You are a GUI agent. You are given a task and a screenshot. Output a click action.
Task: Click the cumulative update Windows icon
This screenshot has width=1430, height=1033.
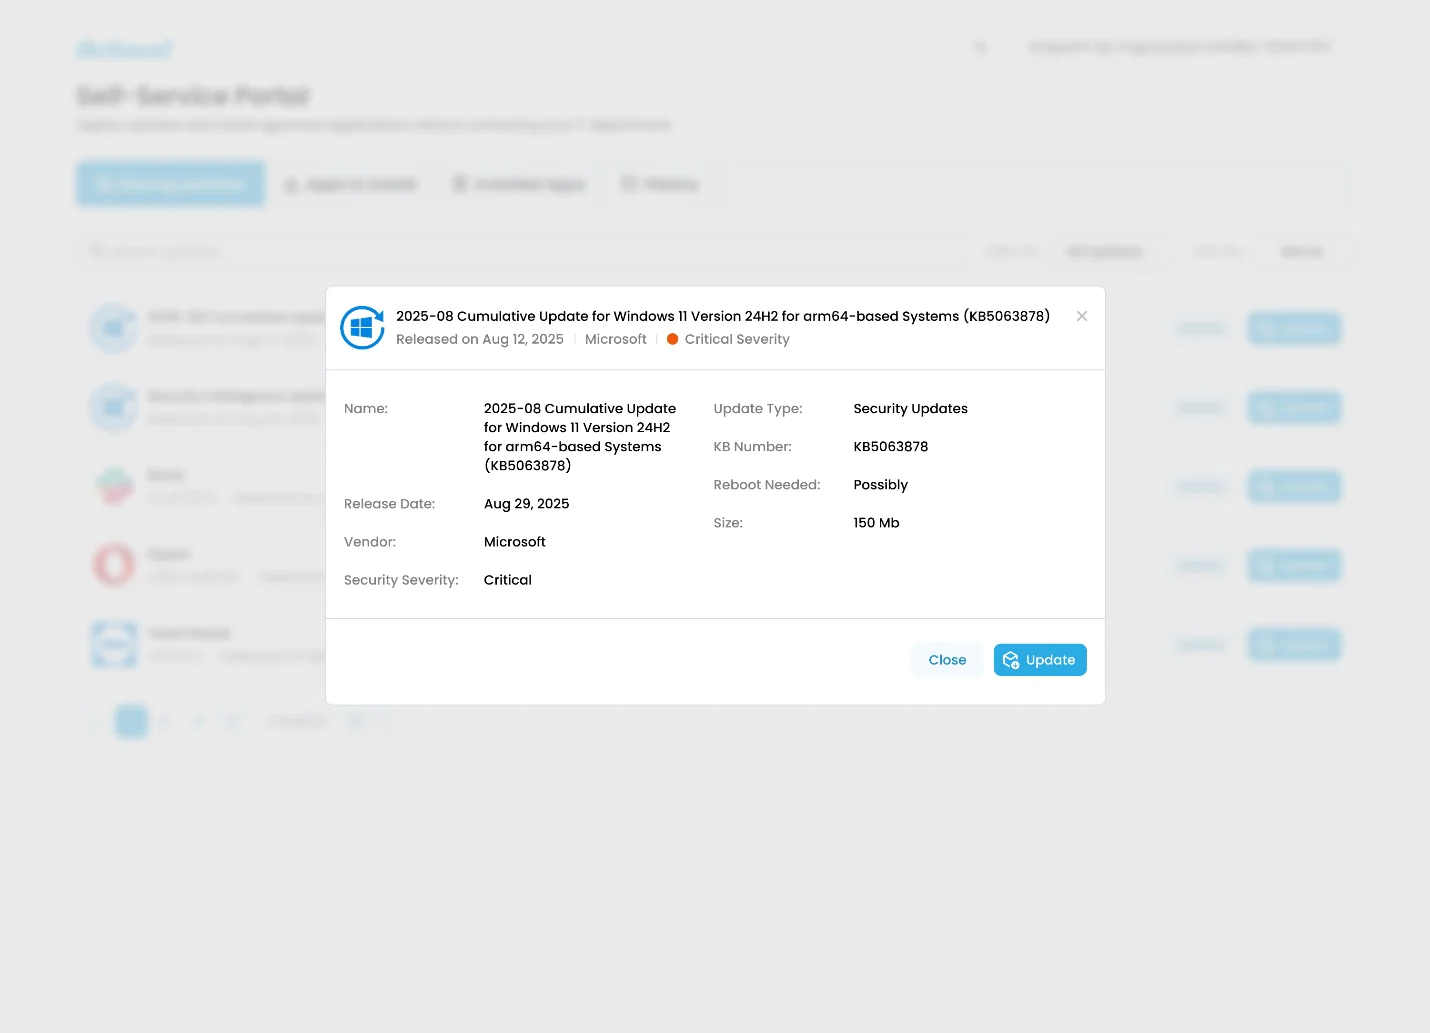pos(114,328)
